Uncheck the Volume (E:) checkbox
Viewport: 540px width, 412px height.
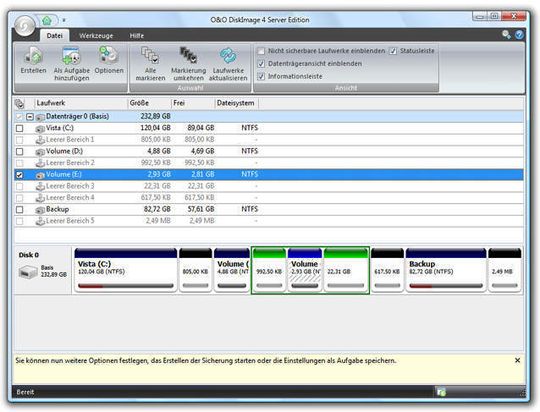(x=20, y=175)
